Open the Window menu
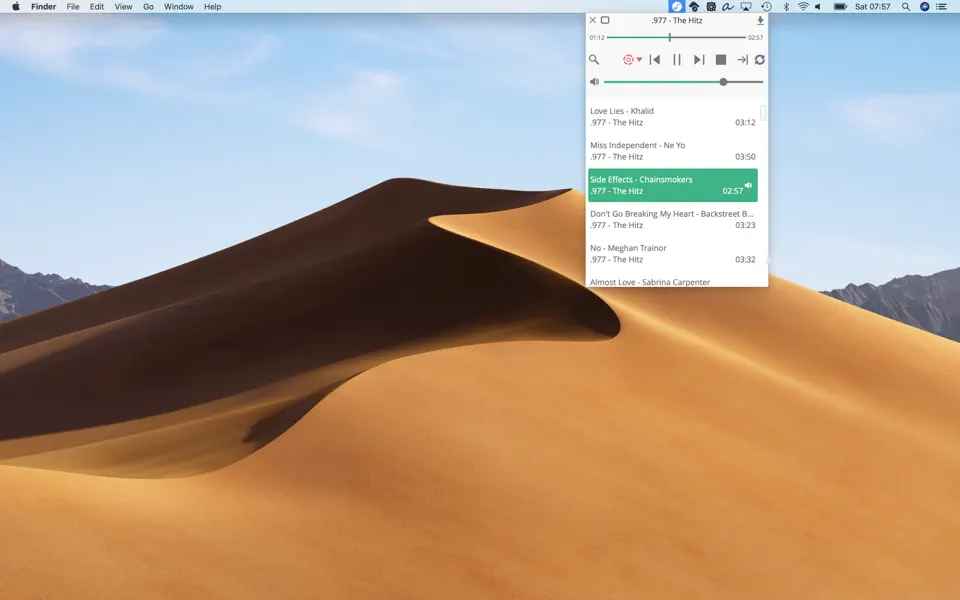The width and height of the screenshot is (960, 600). click(x=179, y=7)
